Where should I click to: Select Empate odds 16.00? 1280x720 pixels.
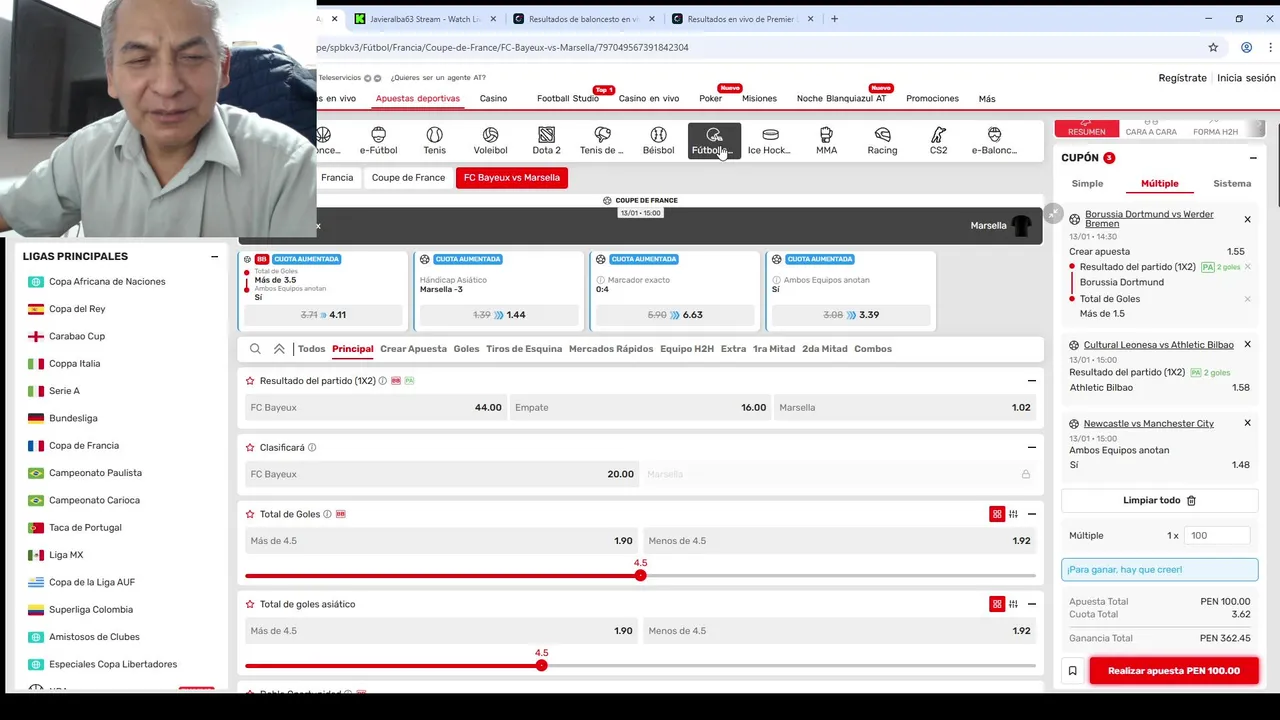pos(640,407)
